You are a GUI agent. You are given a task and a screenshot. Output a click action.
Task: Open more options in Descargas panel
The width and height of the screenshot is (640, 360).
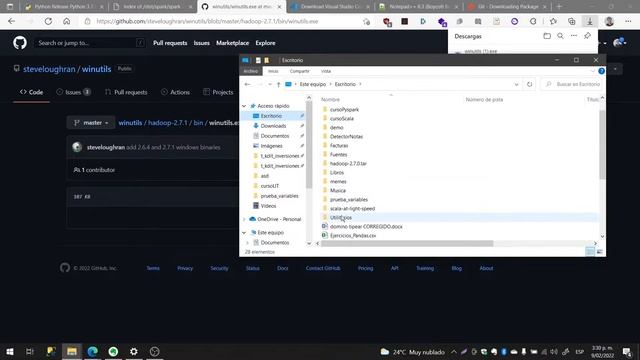(x=573, y=36)
